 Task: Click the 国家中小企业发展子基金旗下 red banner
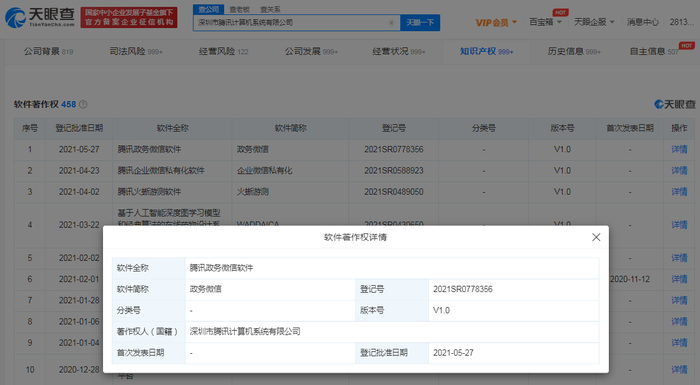click(129, 17)
